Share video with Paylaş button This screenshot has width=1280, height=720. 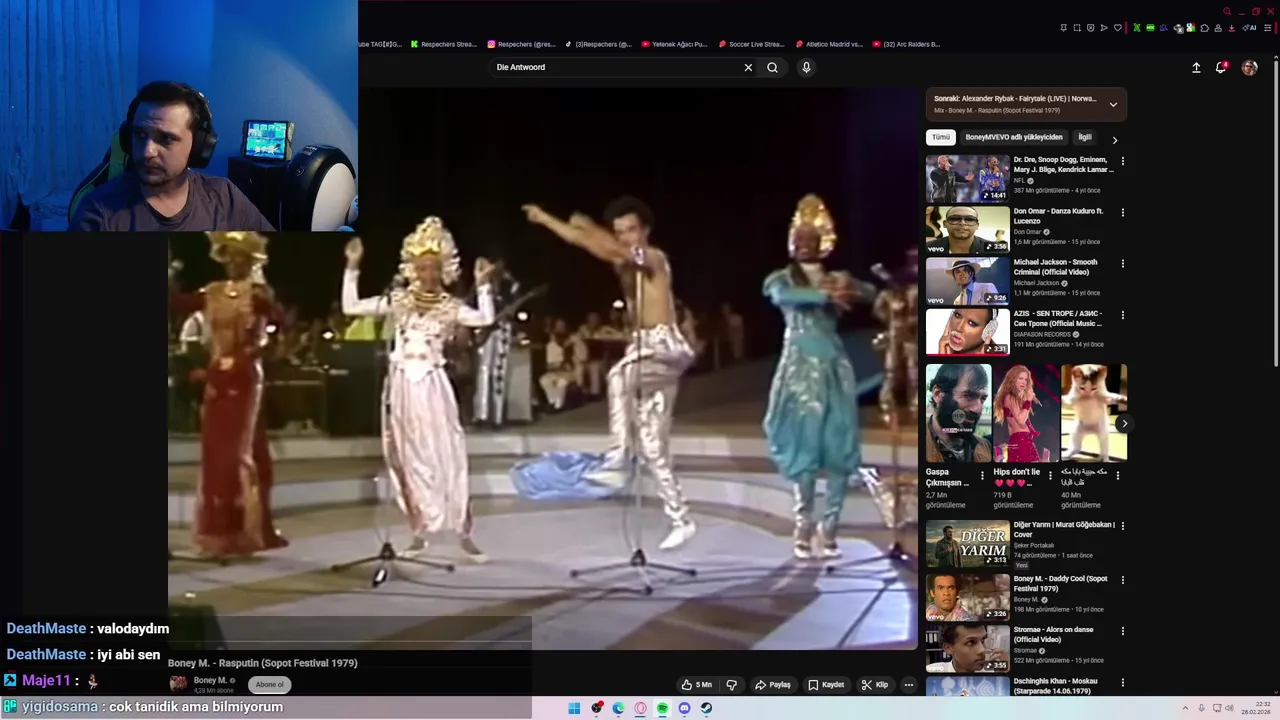tap(773, 685)
